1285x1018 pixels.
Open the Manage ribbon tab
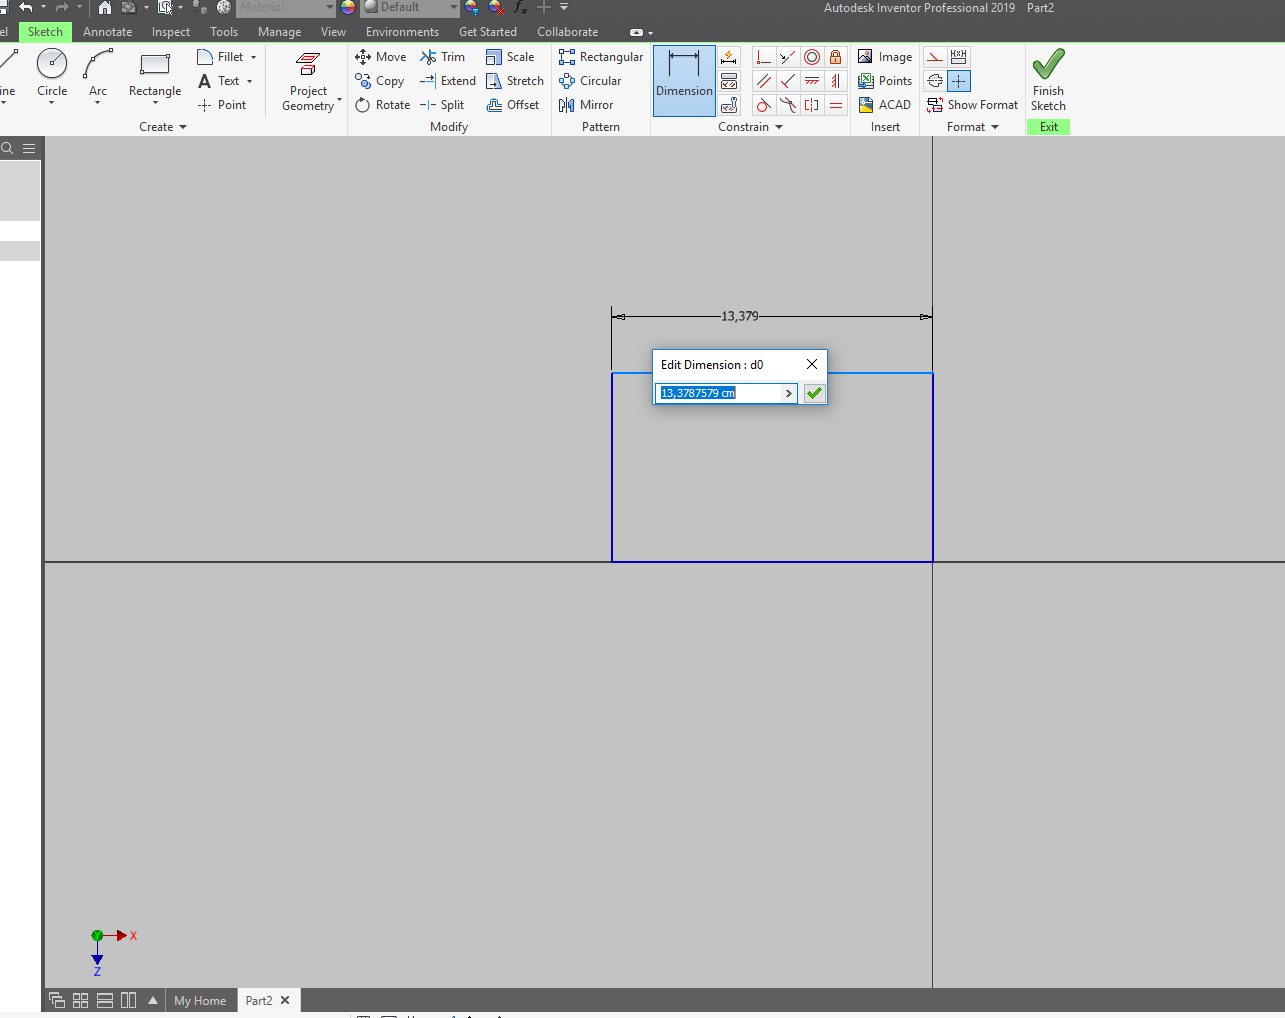[x=279, y=31]
